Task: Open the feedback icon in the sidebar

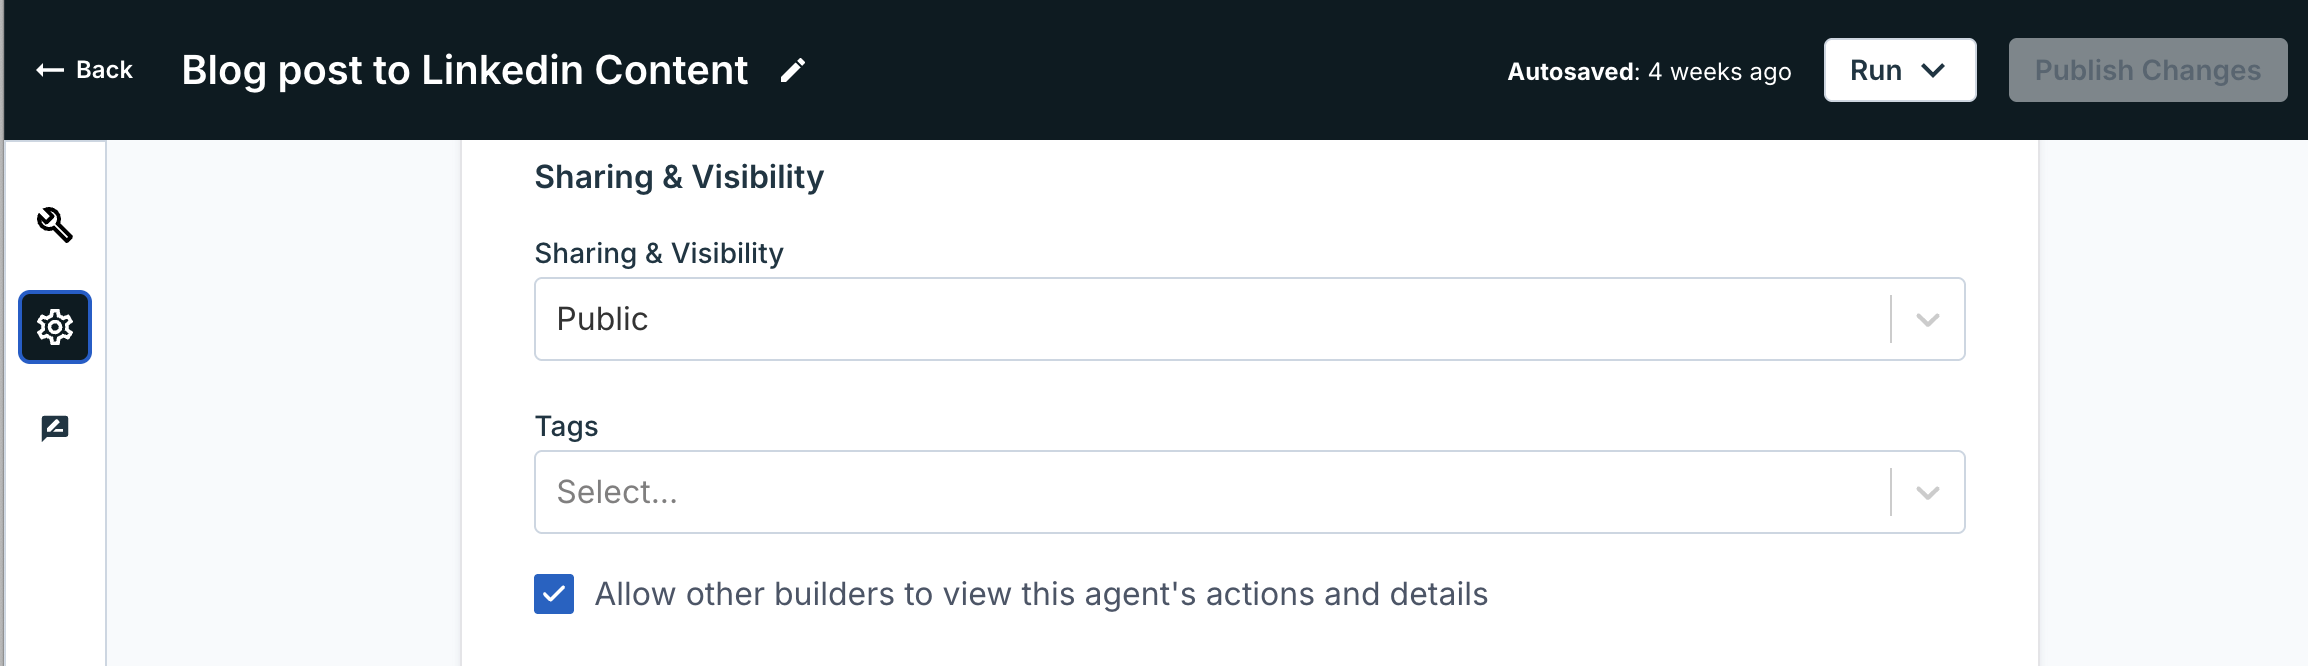Action: [55, 428]
